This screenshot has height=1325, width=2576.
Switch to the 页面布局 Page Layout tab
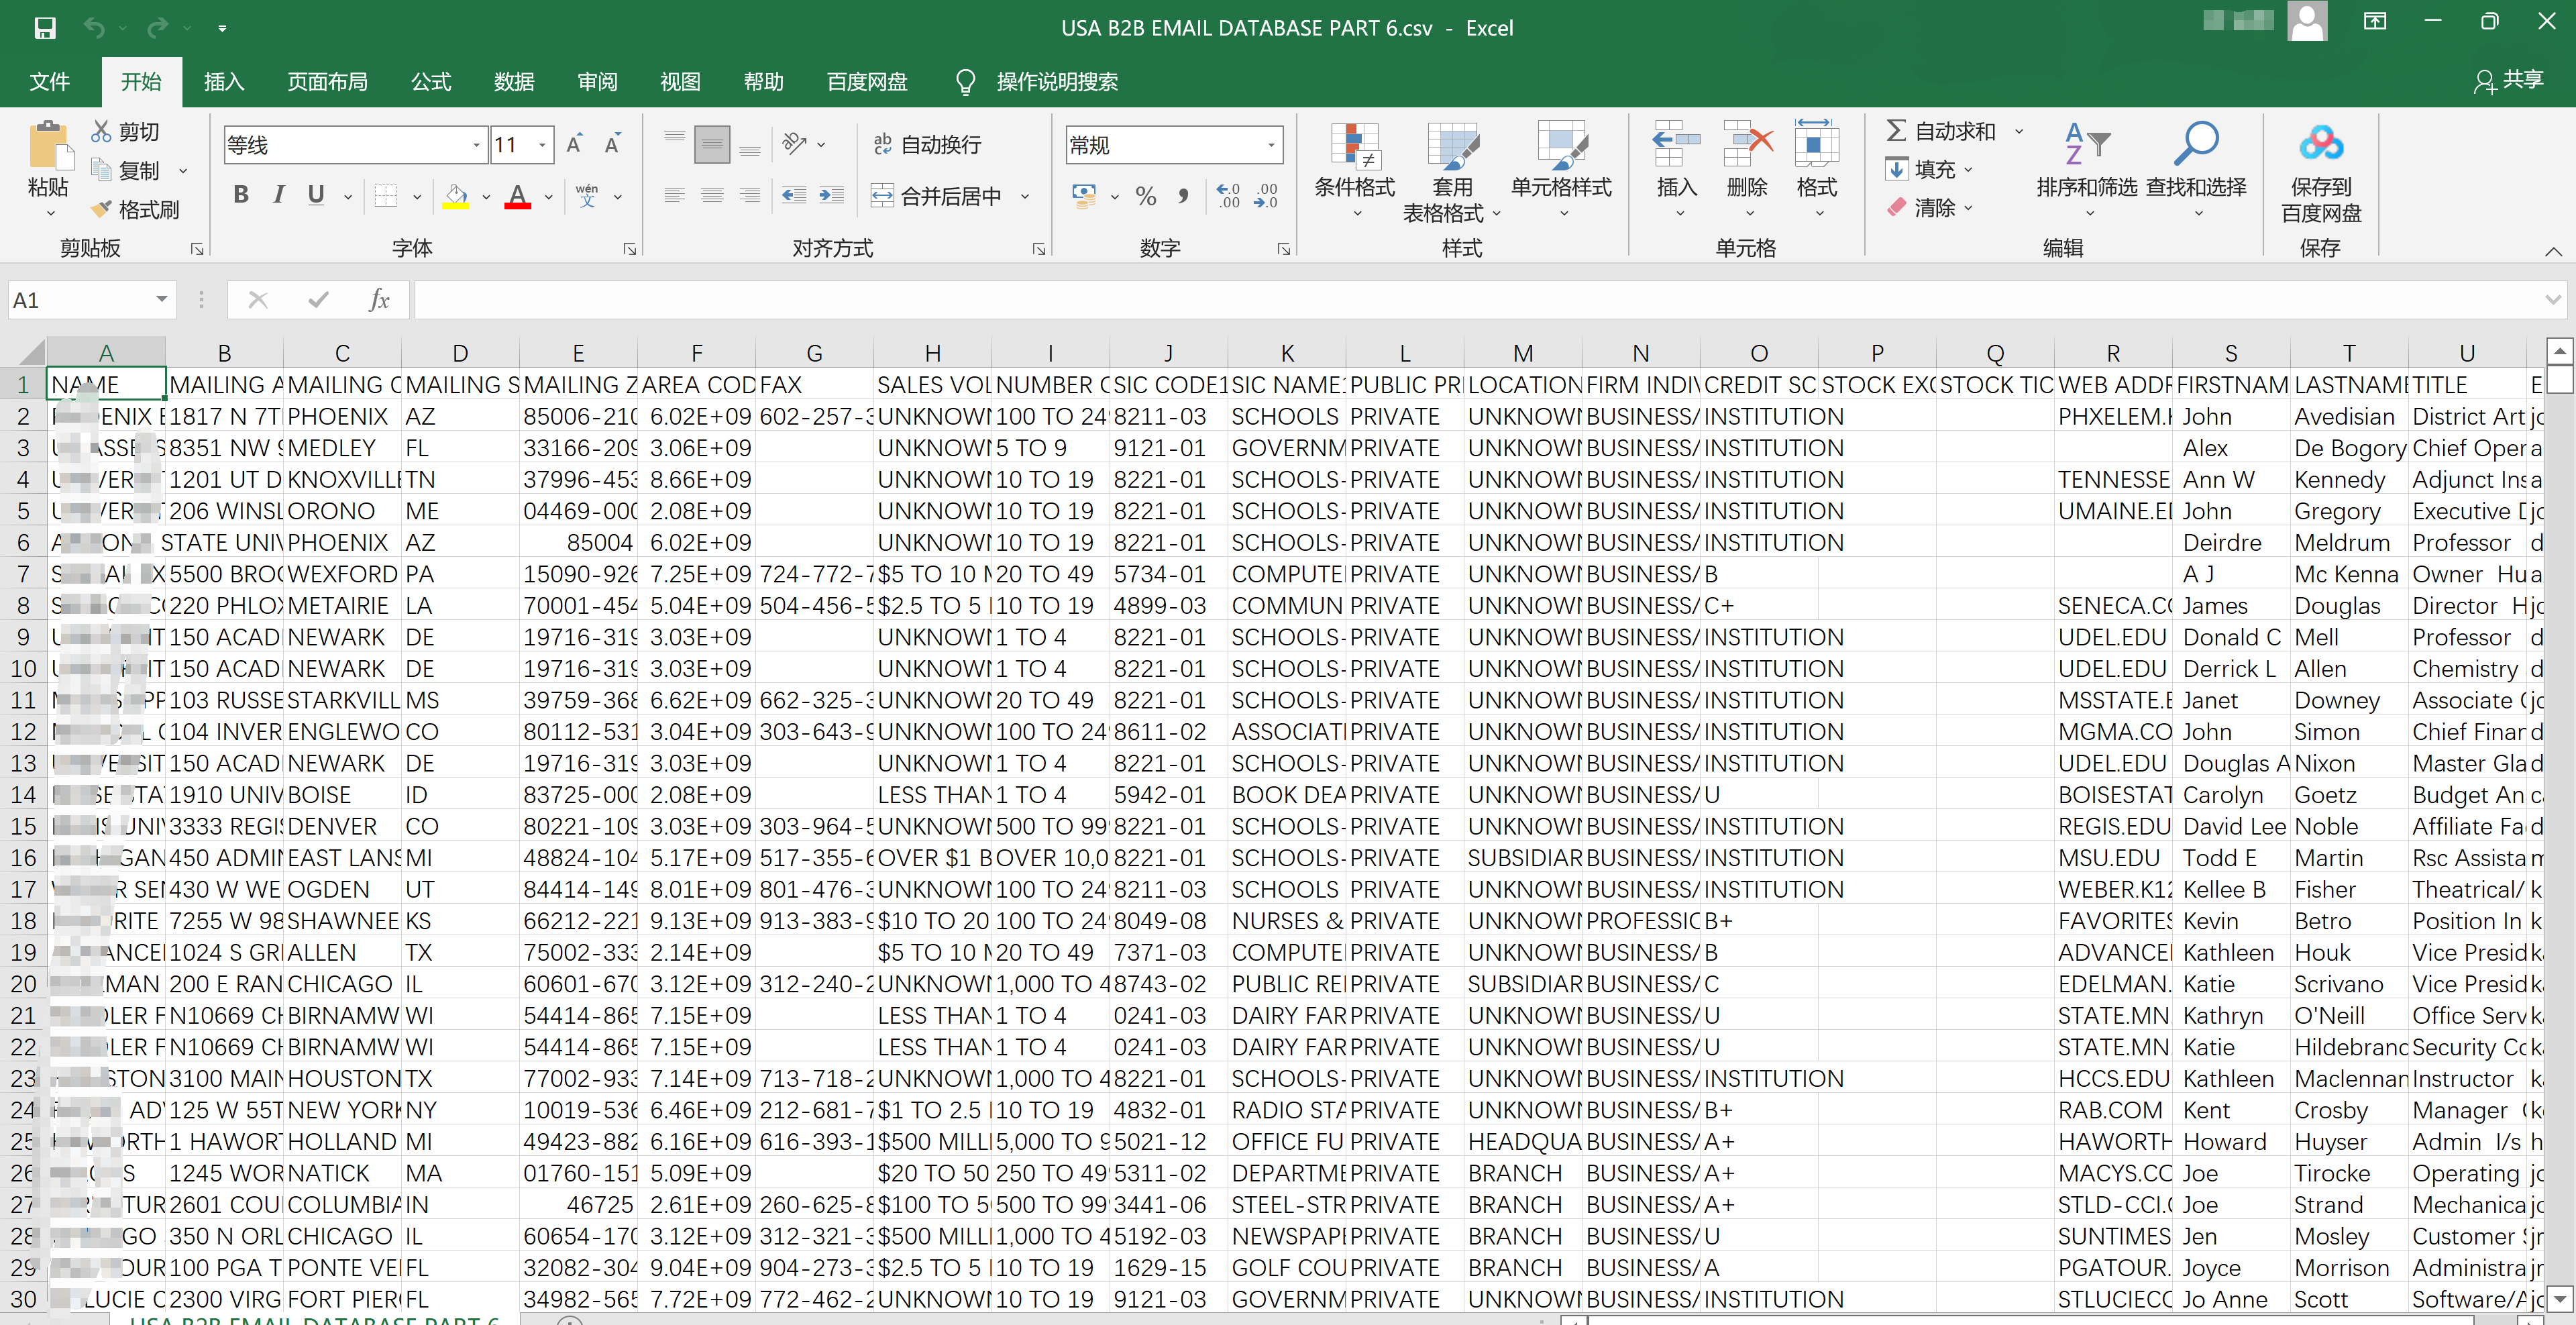[327, 81]
